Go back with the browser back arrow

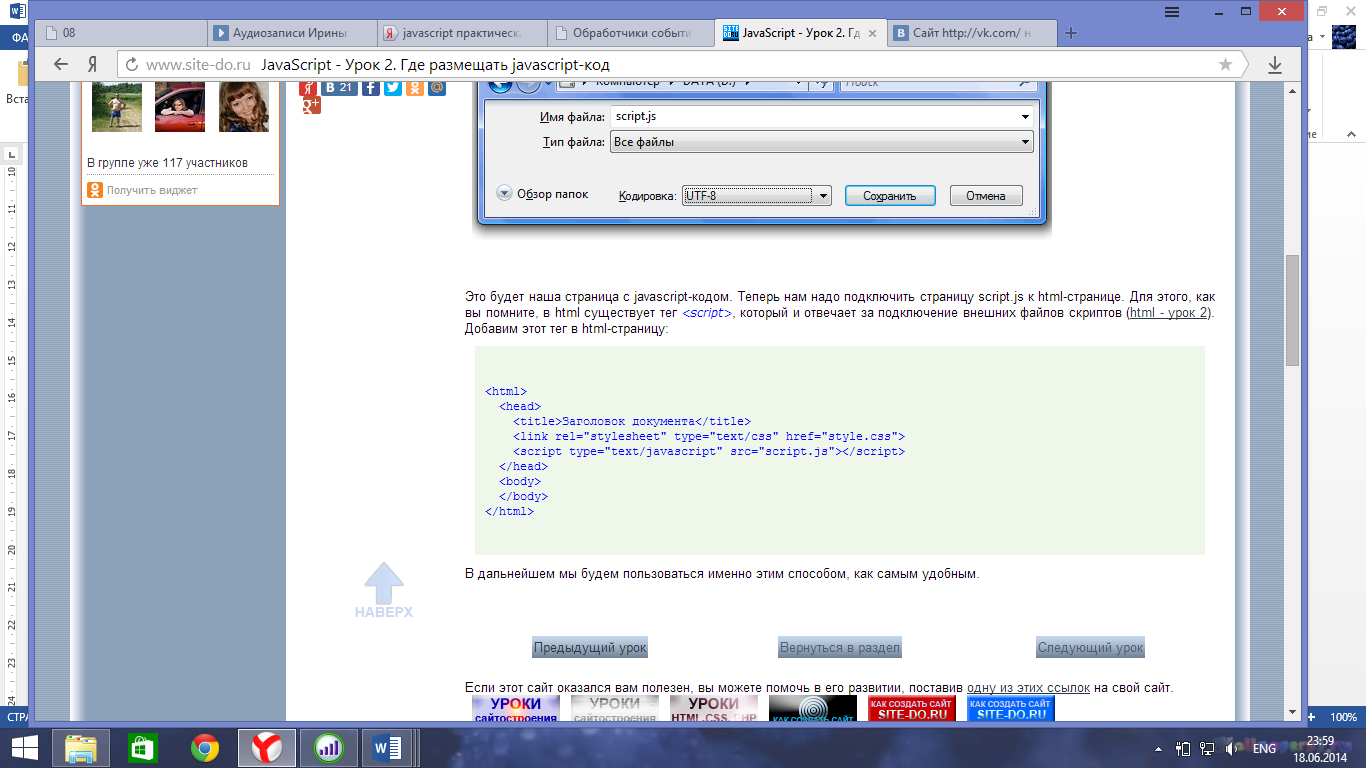coord(61,64)
